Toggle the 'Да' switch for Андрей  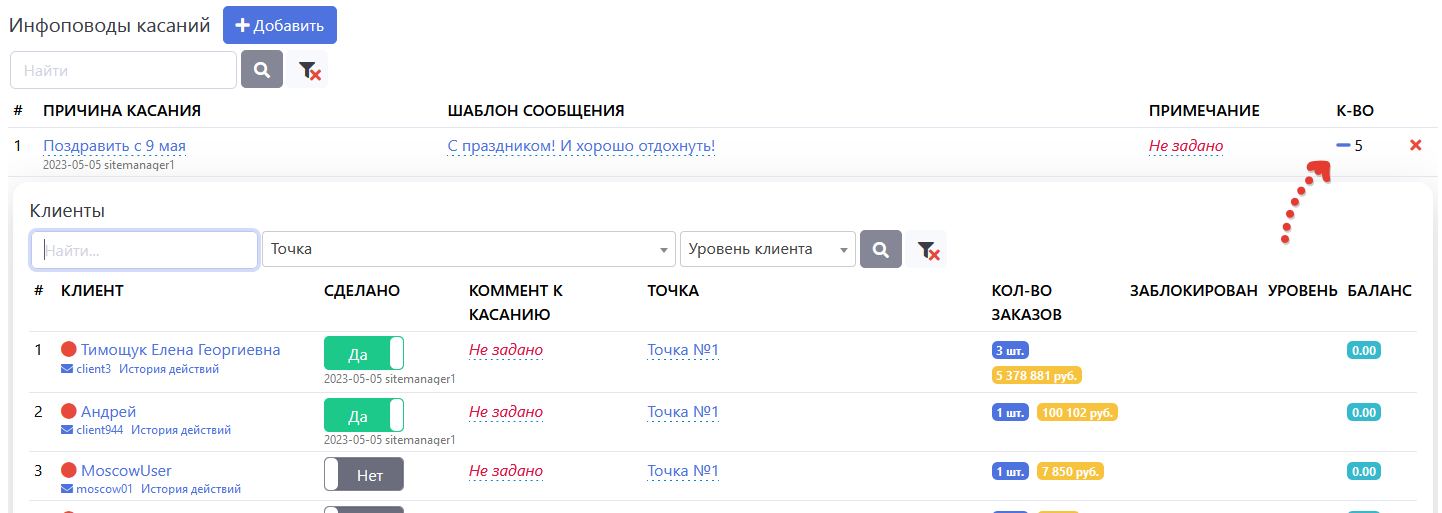[364, 415]
